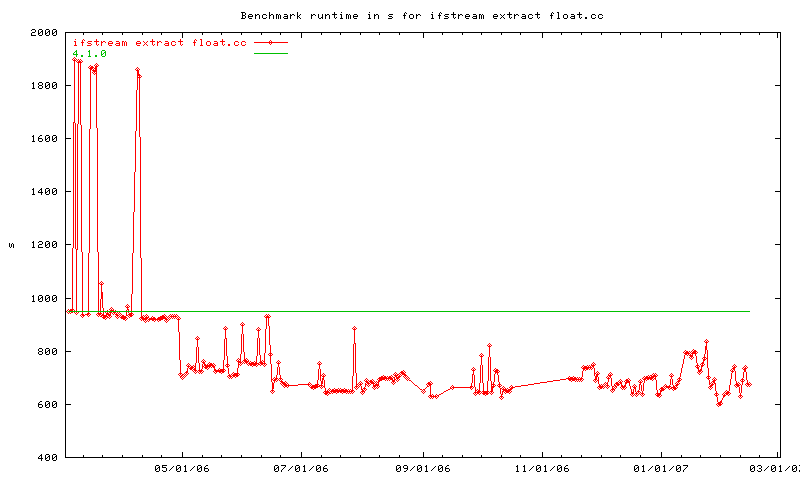Click the green legend line sample
The image size is (800, 480).
coord(271,54)
